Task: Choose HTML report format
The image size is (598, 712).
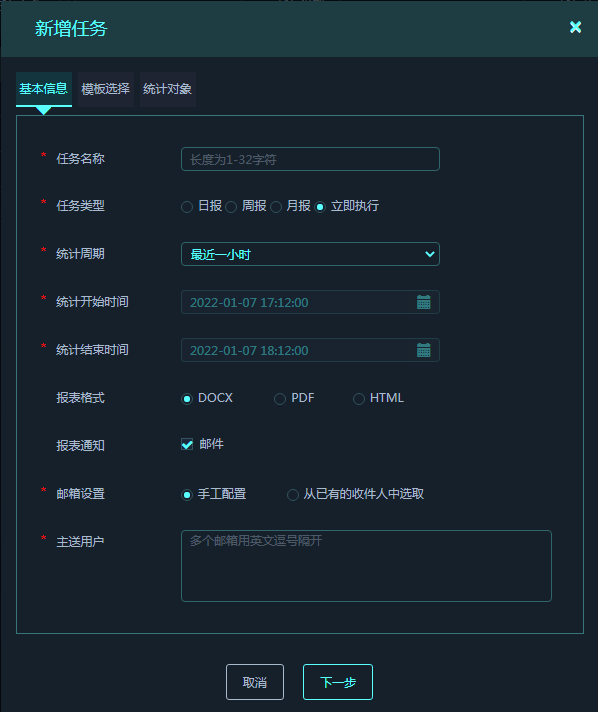Action: (x=359, y=399)
